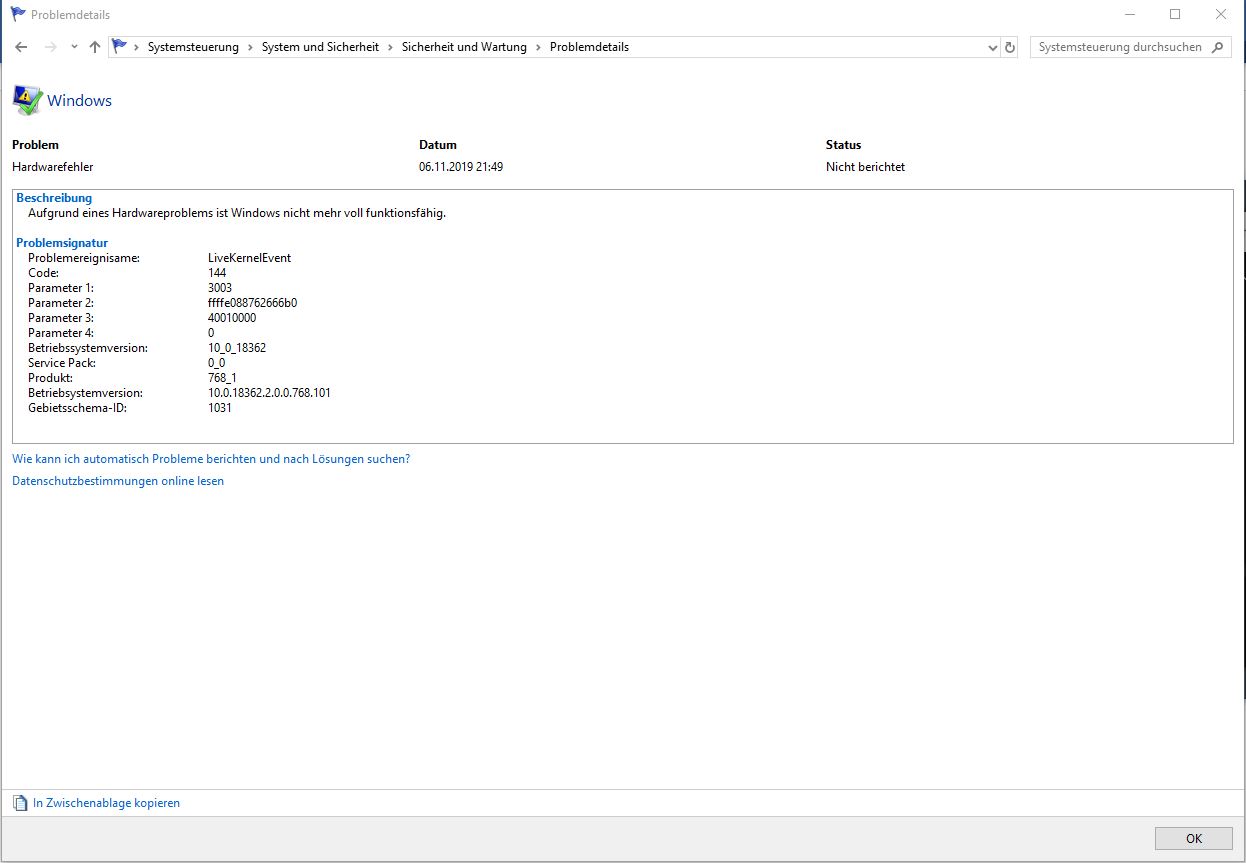This screenshot has width=1246, height=863.
Task: Expand chevron before Systemsteuerung breadcrumb
Action: [x=136, y=47]
